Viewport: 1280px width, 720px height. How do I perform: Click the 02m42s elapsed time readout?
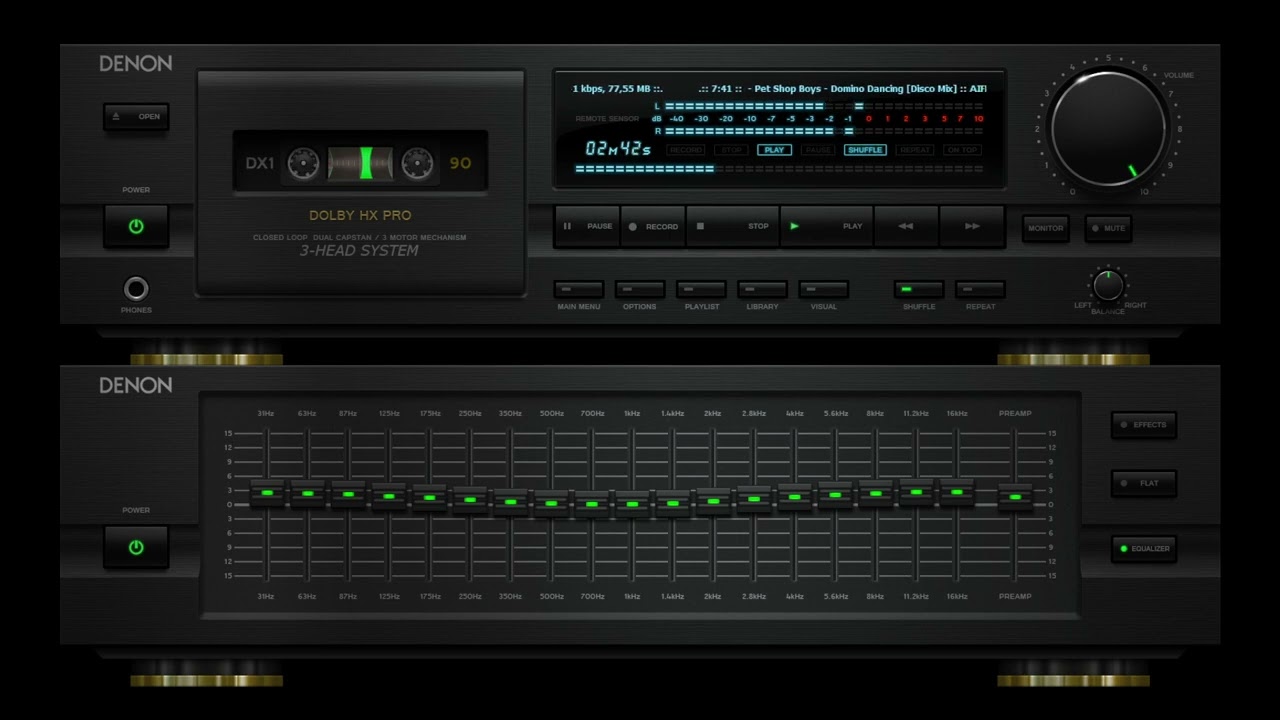coord(618,149)
